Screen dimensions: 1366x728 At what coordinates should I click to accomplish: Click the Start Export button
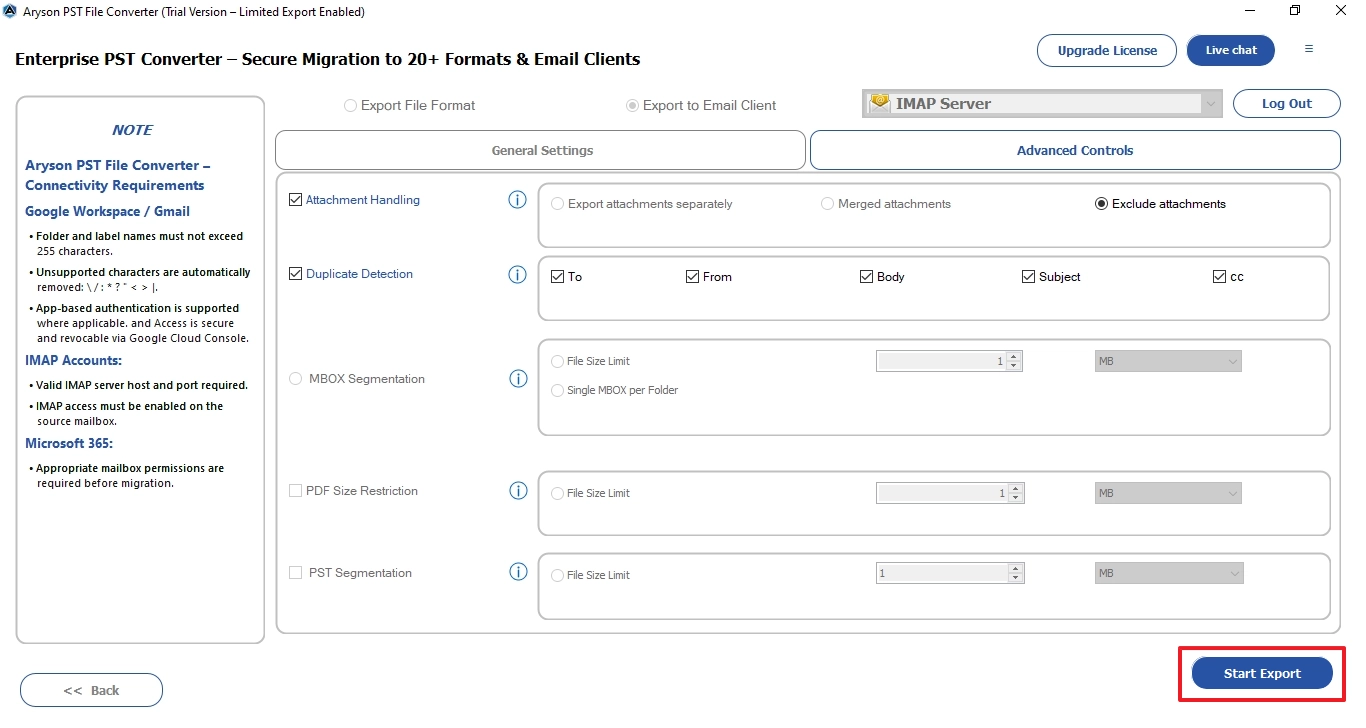(x=1262, y=674)
